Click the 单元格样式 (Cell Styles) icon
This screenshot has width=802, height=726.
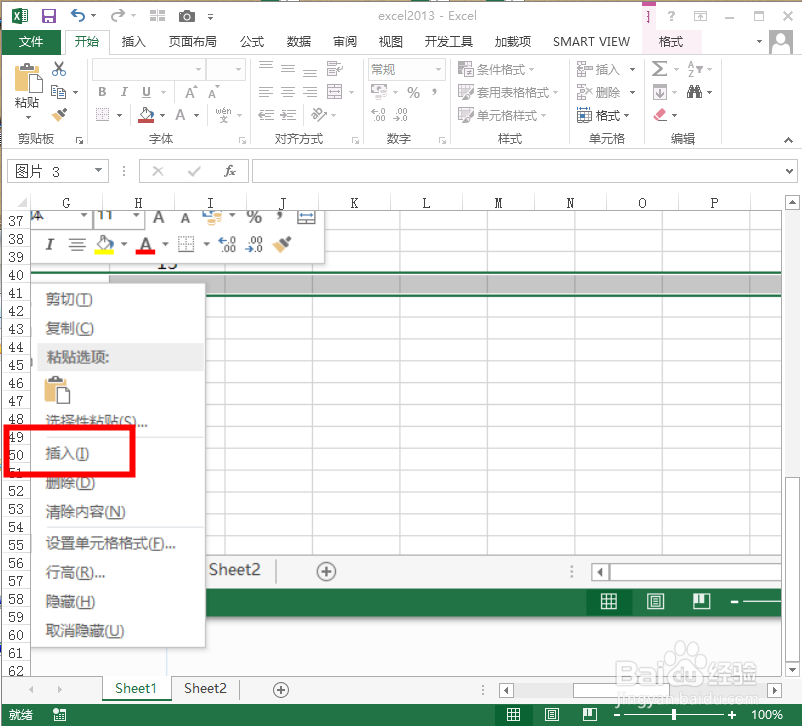(466, 114)
